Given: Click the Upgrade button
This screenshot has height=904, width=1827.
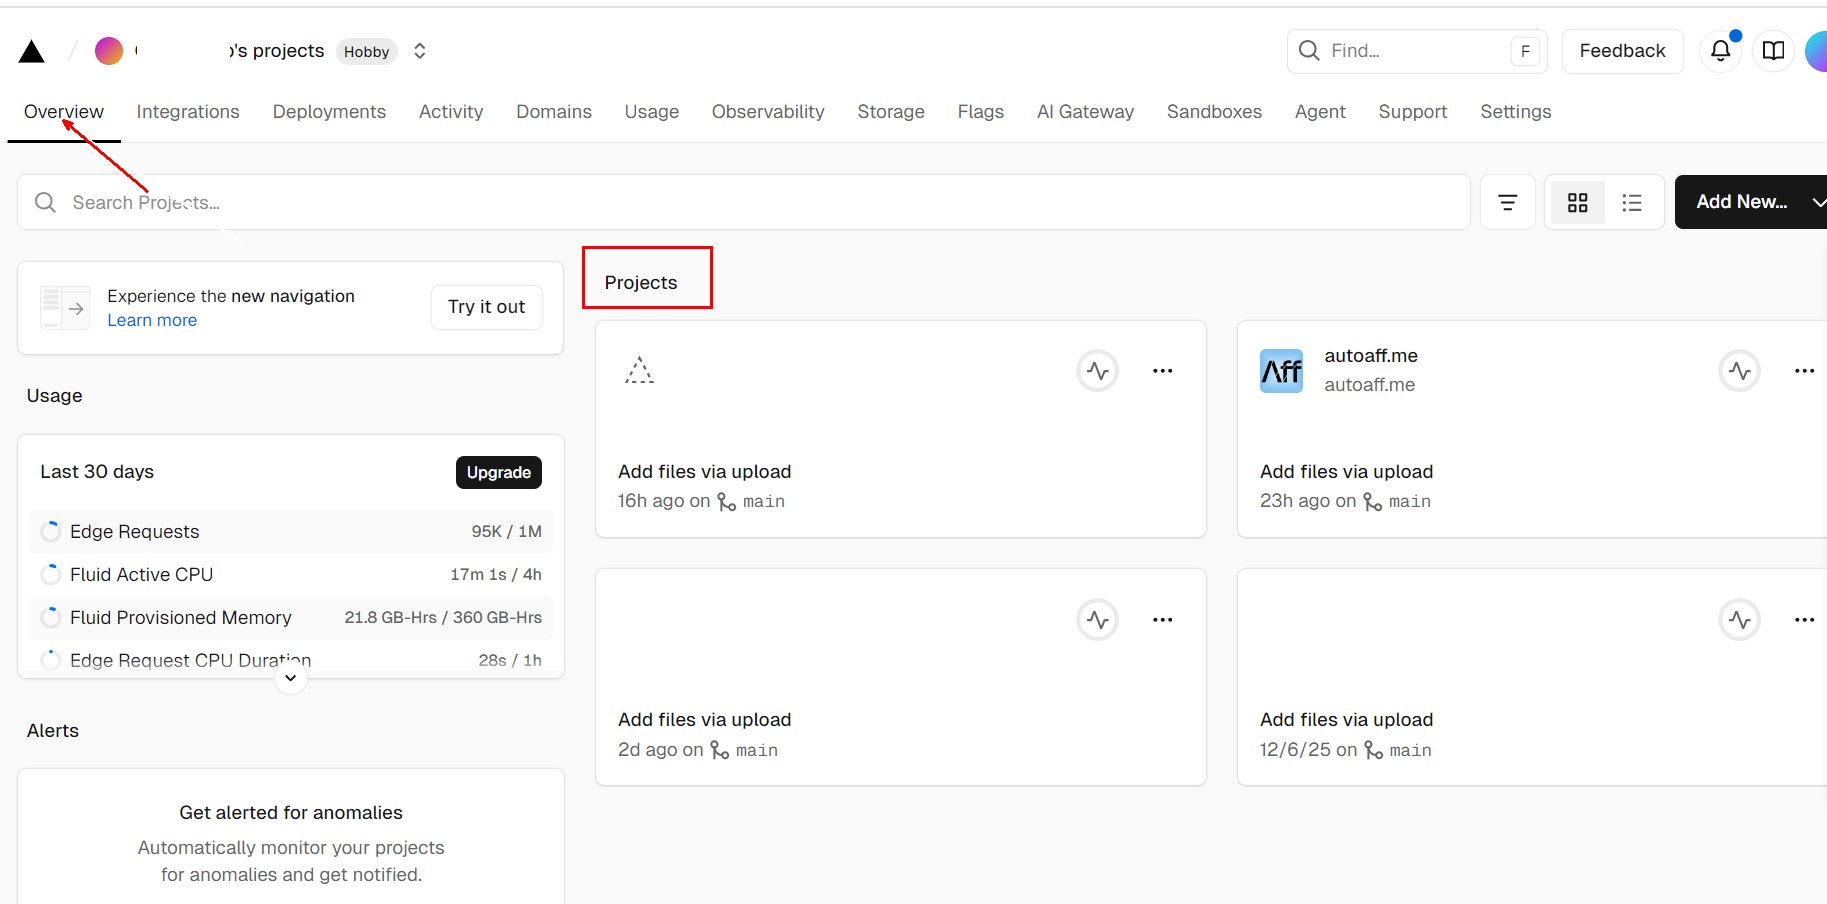Looking at the screenshot, I should (498, 472).
